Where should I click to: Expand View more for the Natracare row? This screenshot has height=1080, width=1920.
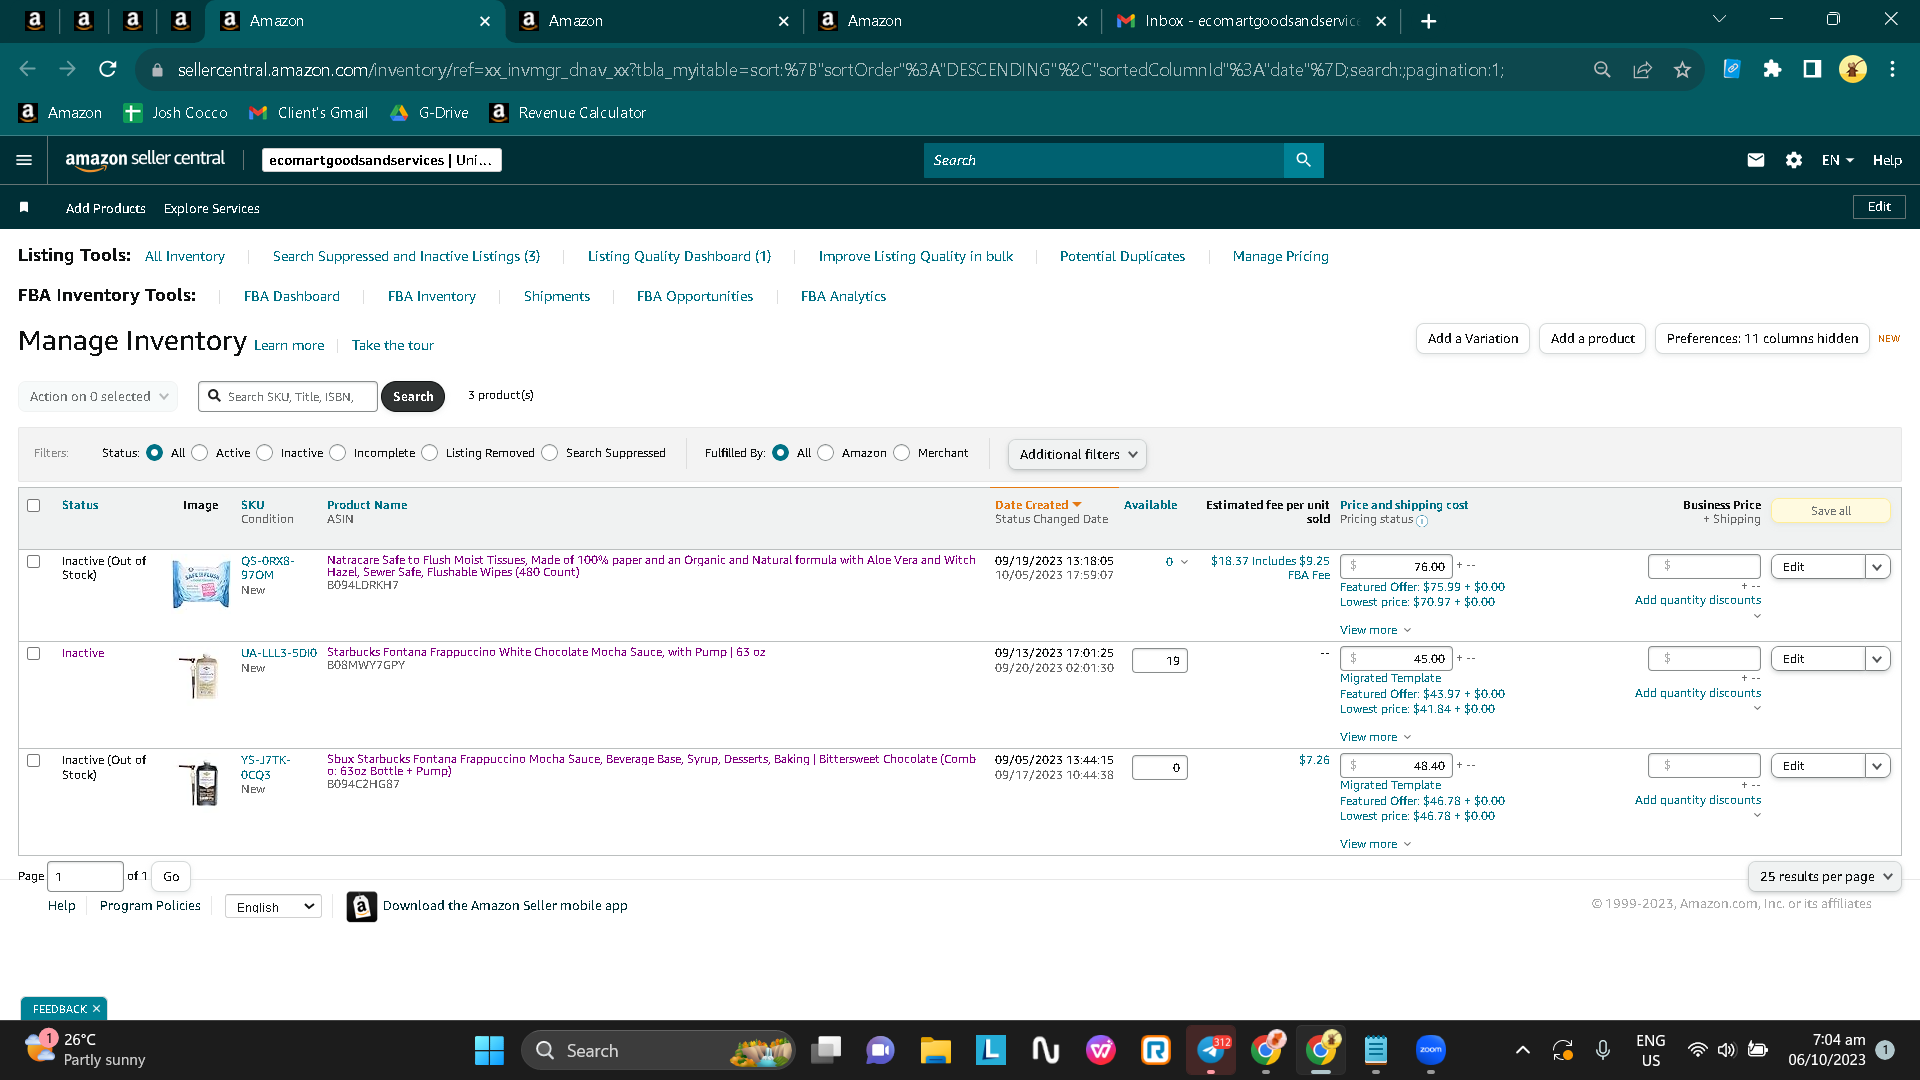pos(1375,630)
